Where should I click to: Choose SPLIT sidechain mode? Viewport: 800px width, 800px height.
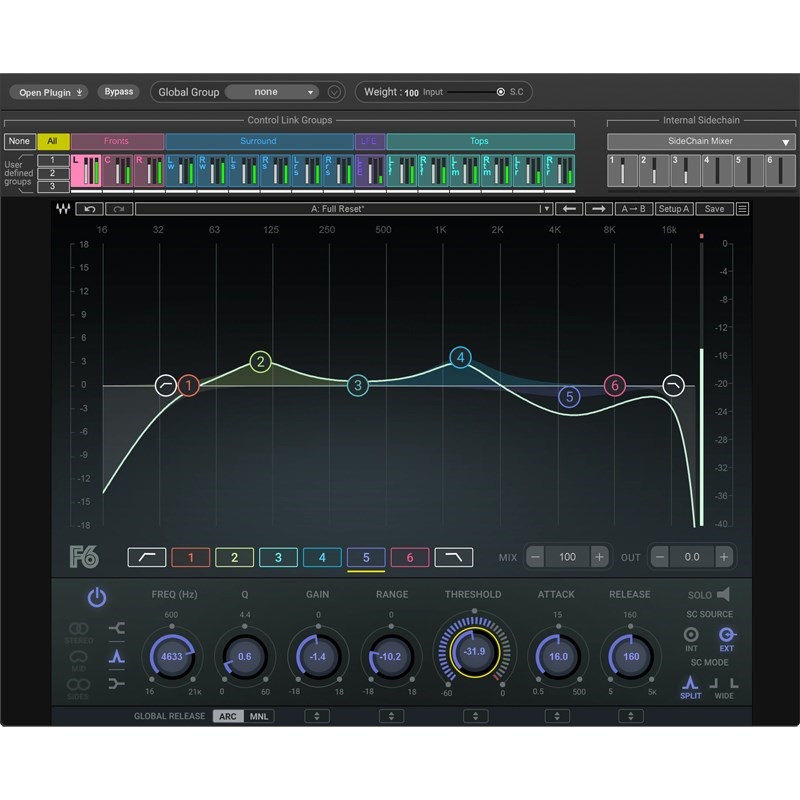click(690, 687)
